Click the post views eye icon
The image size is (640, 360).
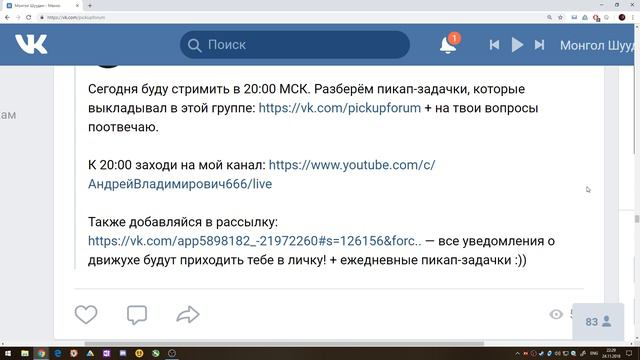click(556, 314)
